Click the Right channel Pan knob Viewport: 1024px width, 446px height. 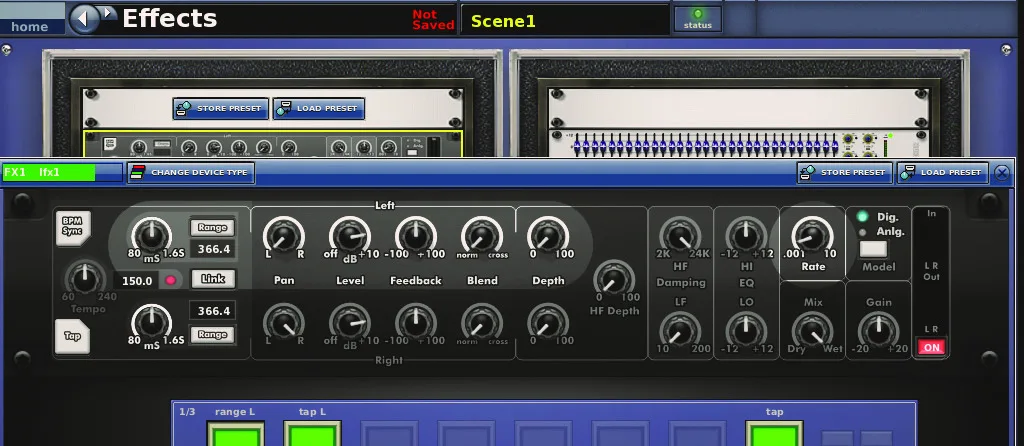tap(284, 323)
